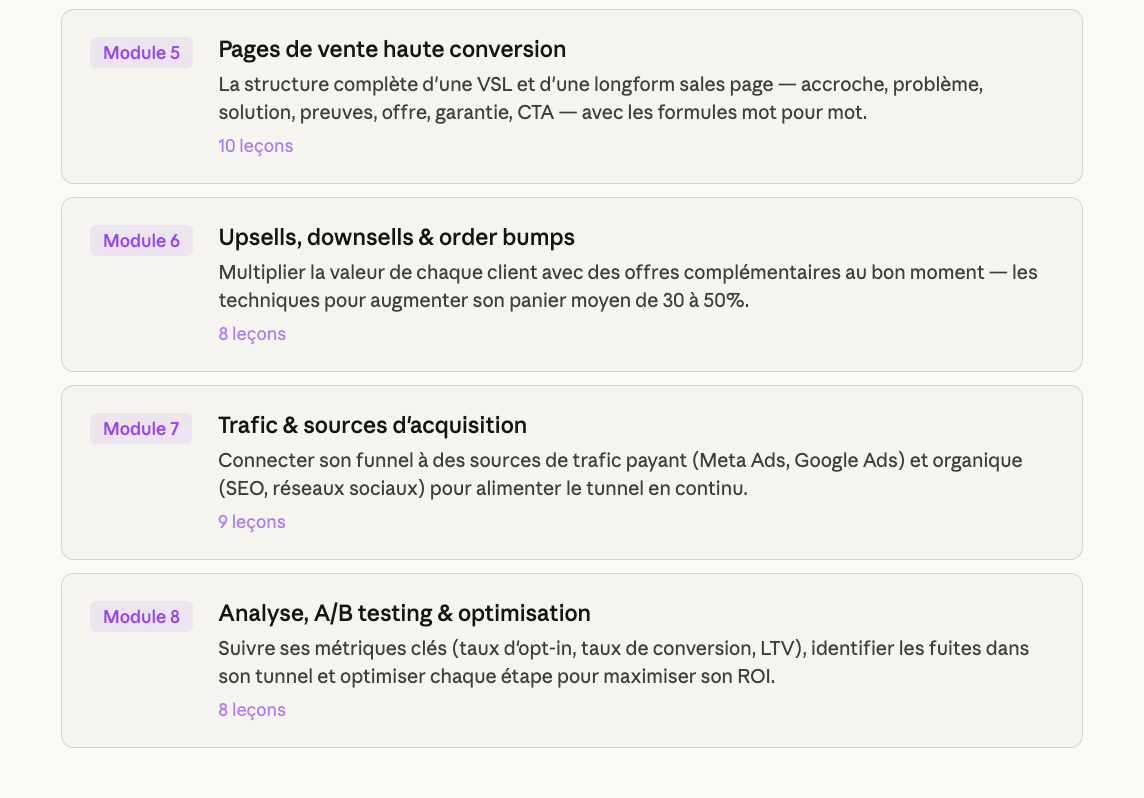Select "Analyse, A/B testing & optimisation" heading
Image resolution: width=1144 pixels, height=798 pixels.
404,613
